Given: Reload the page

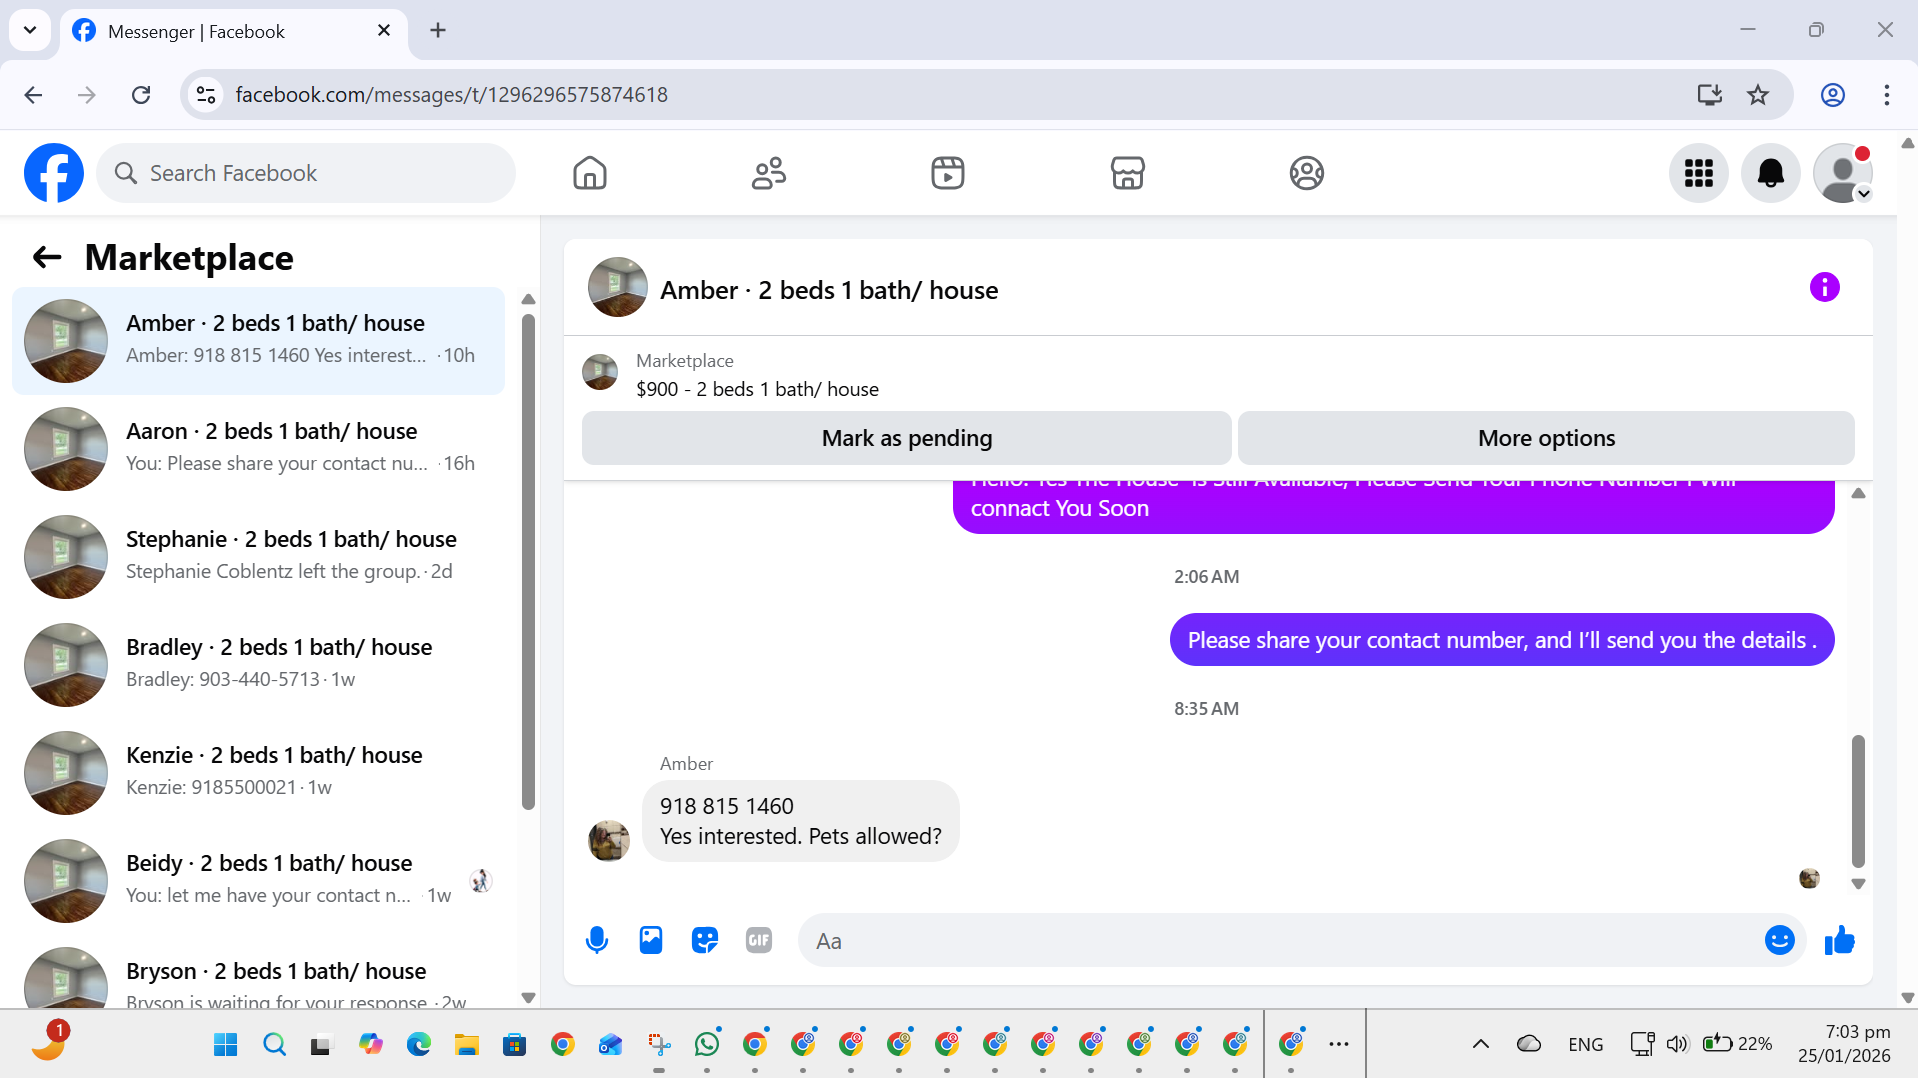Looking at the screenshot, I should [x=141, y=95].
